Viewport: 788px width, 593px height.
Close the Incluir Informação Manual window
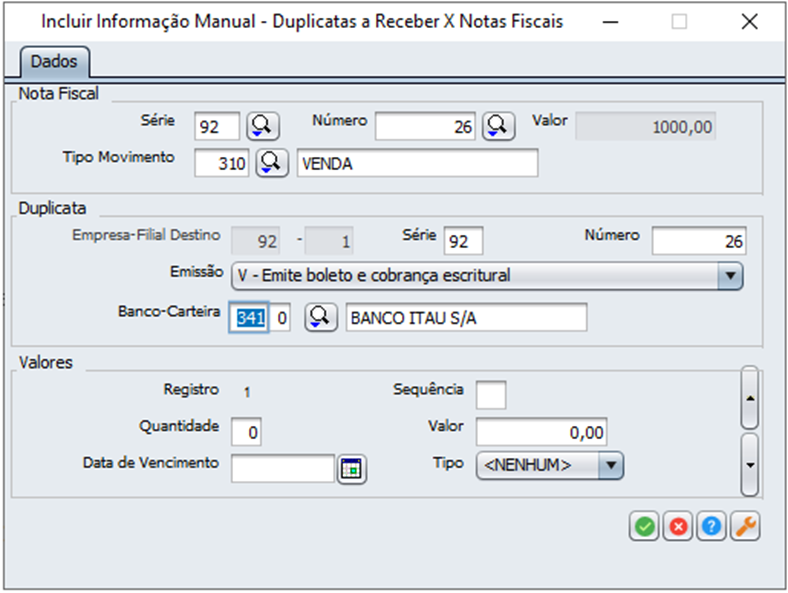(x=749, y=22)
